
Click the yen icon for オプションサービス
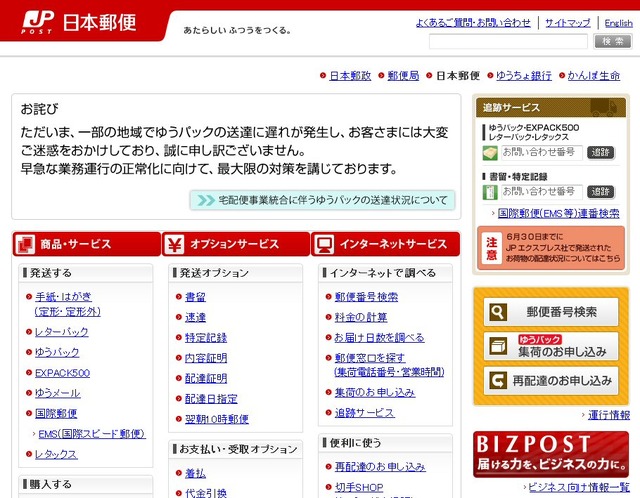(x=174, y=244)
